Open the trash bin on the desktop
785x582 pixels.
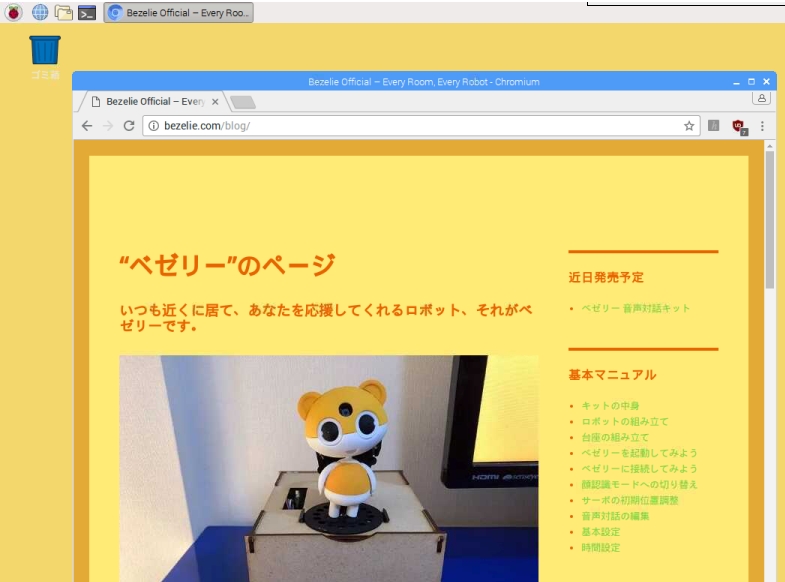[45, 51]
